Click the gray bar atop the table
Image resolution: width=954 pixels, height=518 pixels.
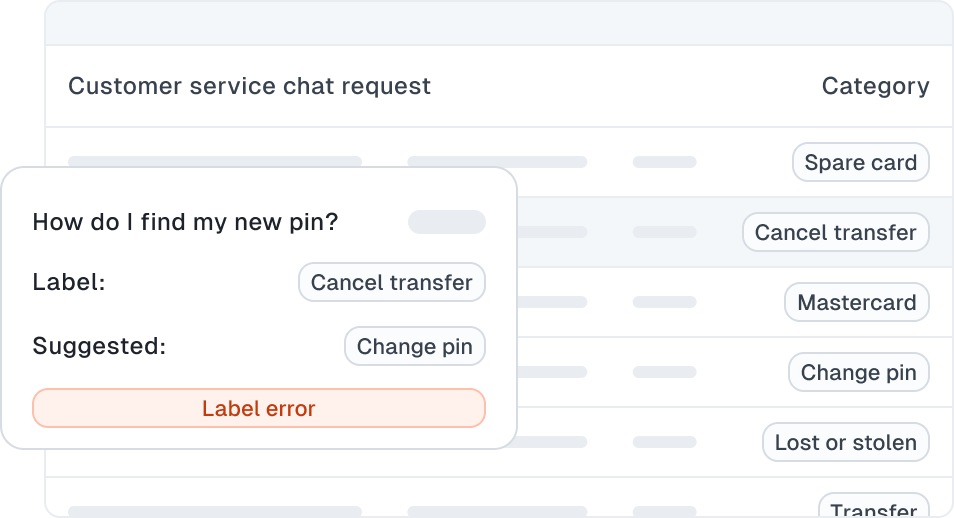click(498, 23)
